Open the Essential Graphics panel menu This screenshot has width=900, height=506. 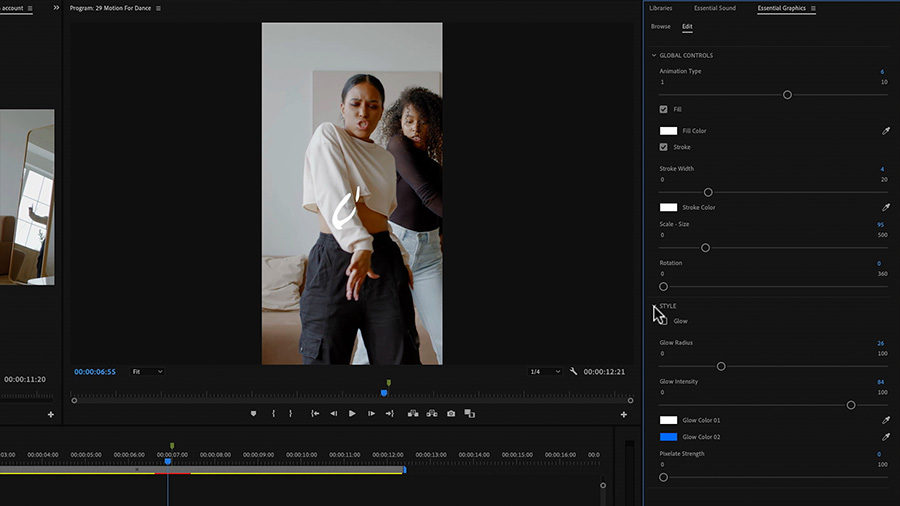click(813, 8)
